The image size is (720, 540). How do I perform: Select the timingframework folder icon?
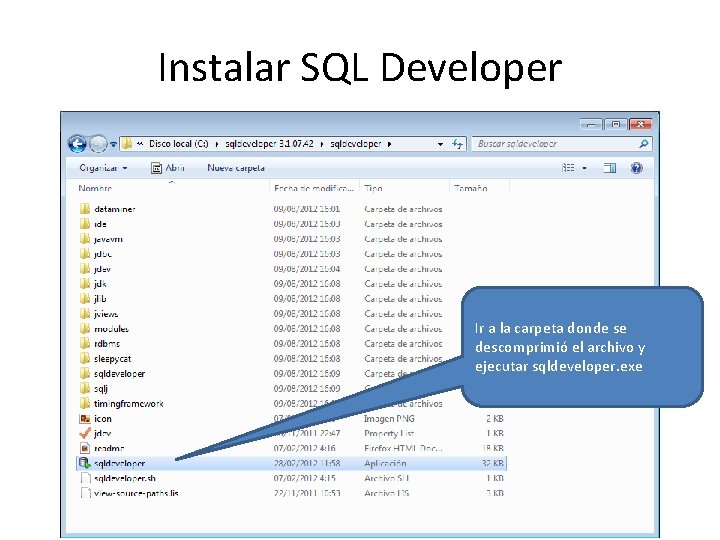click(x=84, y=404)
